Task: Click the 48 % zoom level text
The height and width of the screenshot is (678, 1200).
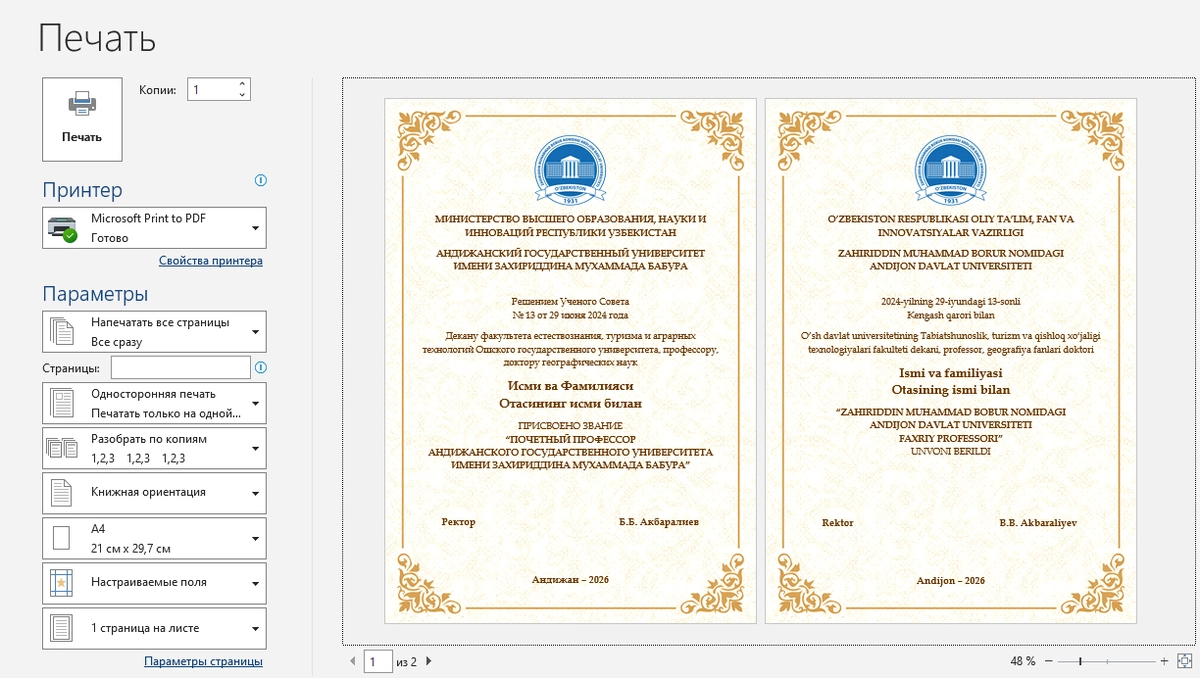Action: tap(1022, 661)
